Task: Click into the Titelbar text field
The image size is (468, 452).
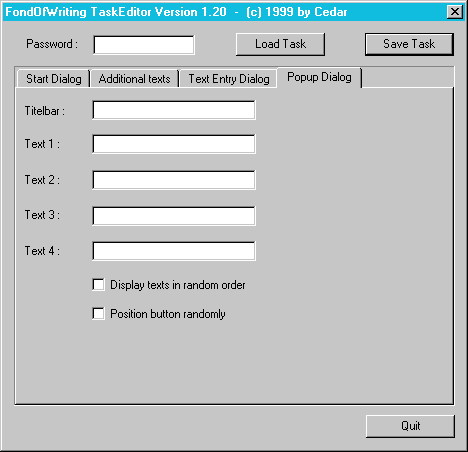Action: pyautogui.click(x=174, y=110)
